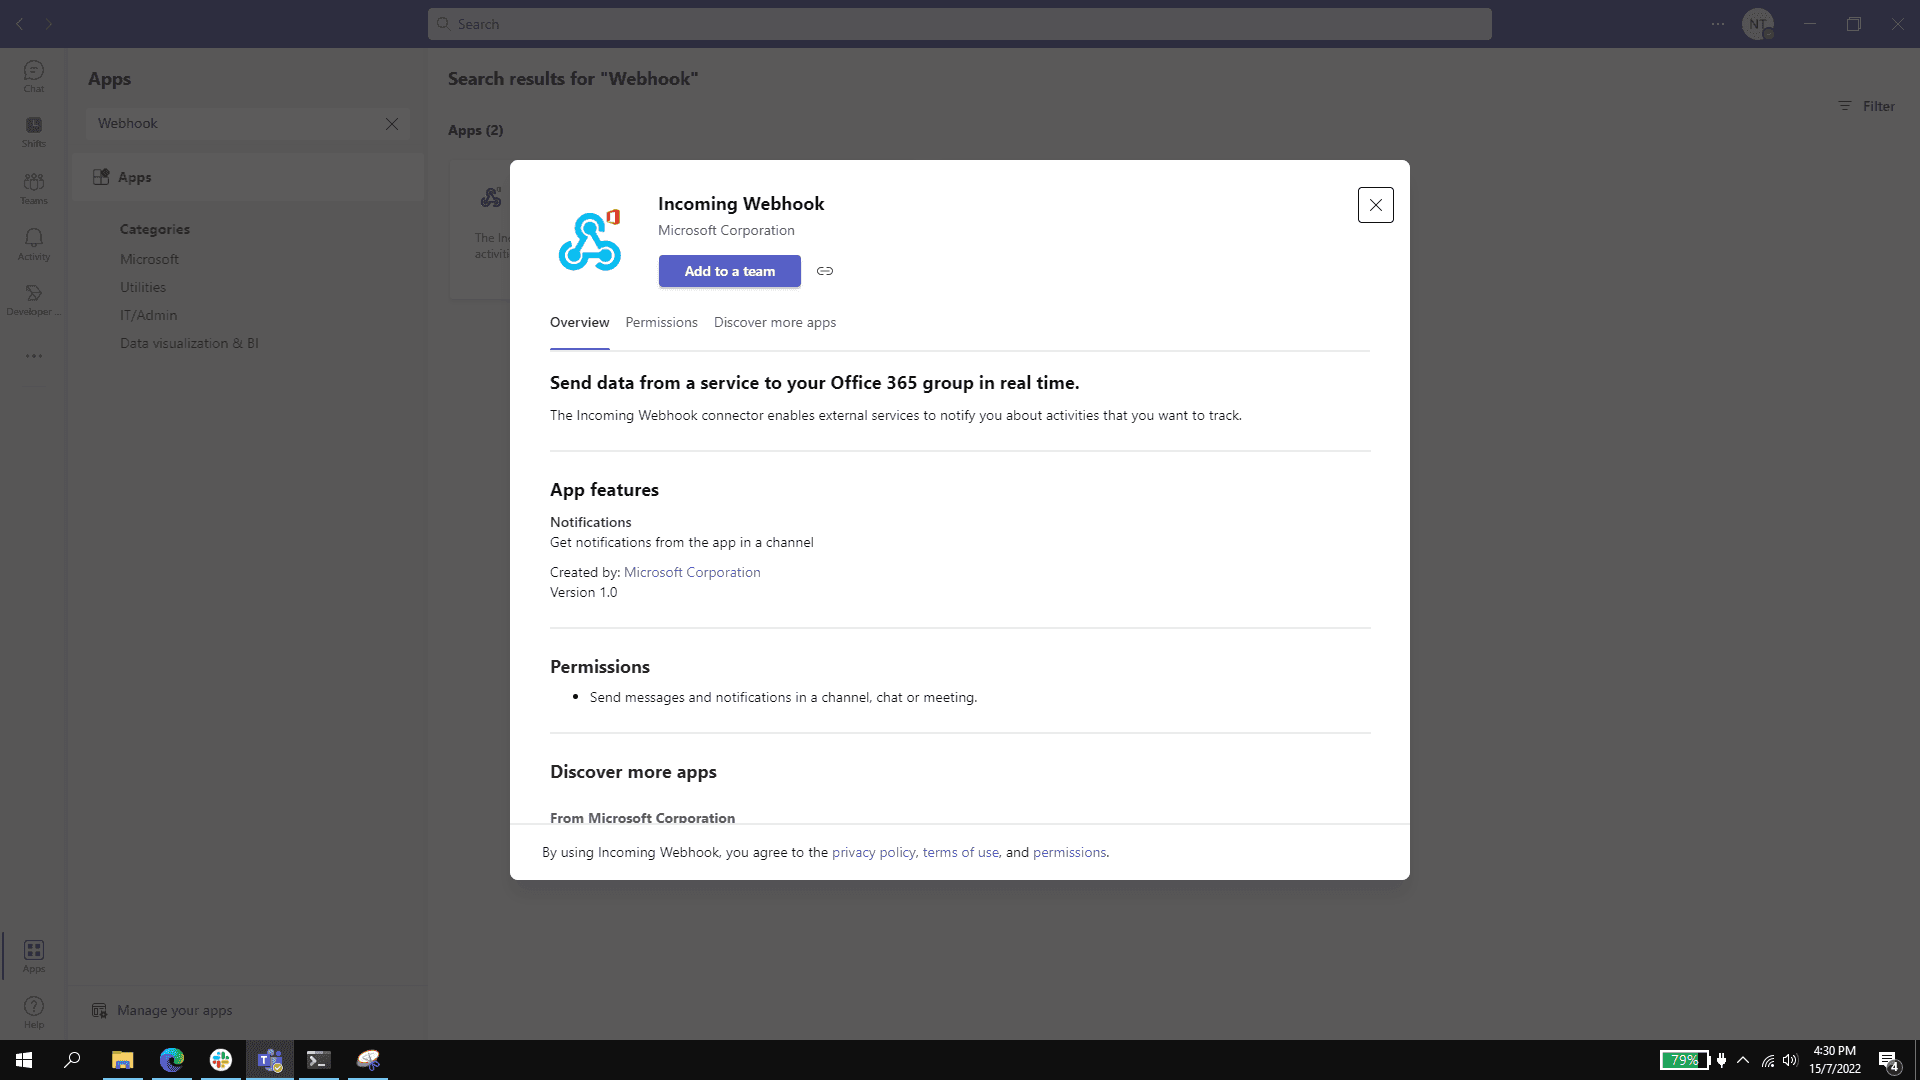
Task: Click the taskbar clock and date
Action: coord(1834,1060)
